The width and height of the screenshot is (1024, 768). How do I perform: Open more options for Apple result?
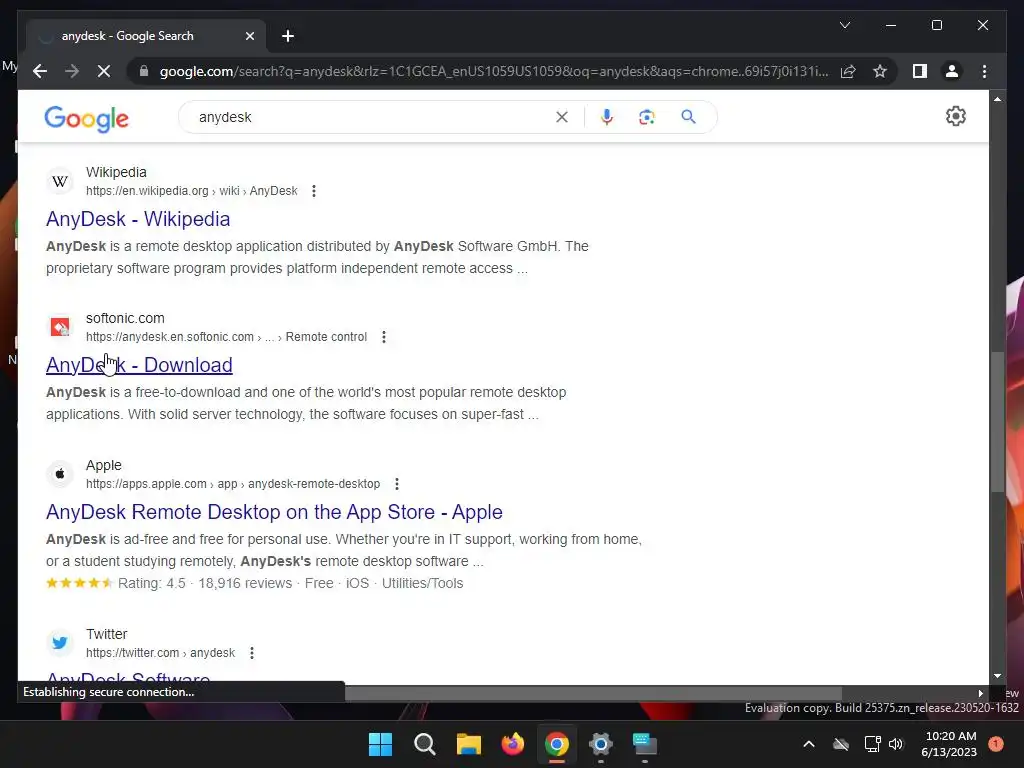pos(397,484)
